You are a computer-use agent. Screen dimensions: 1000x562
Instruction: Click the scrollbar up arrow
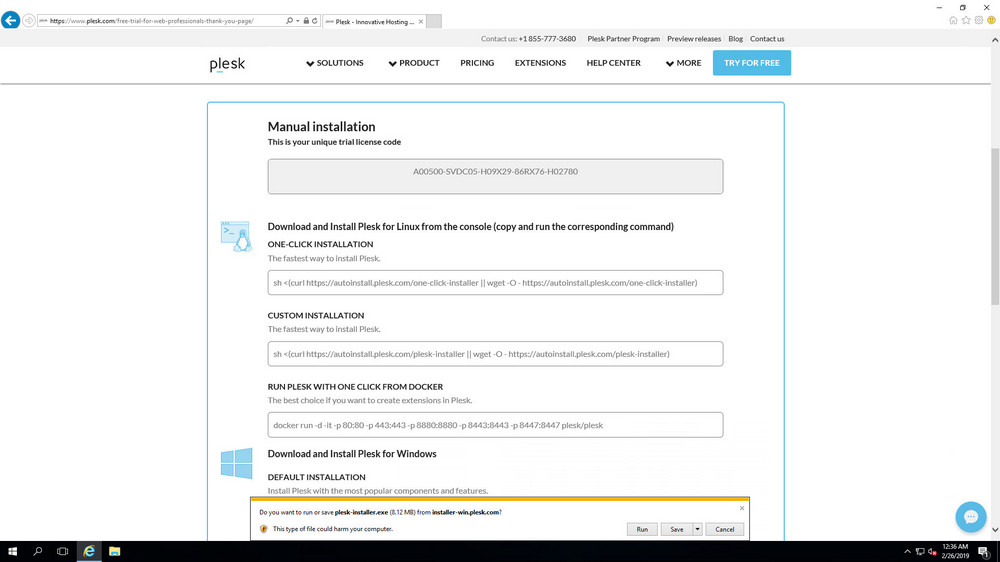point(994,40)
